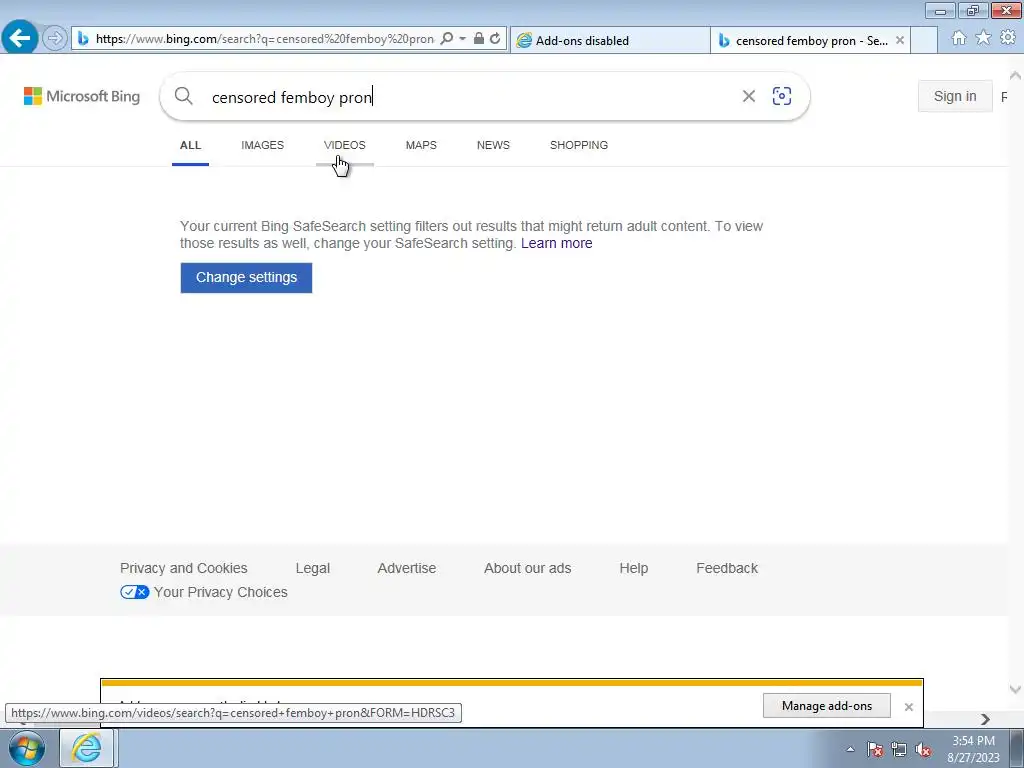Open Favorites with the star icon

pos(983,38)
